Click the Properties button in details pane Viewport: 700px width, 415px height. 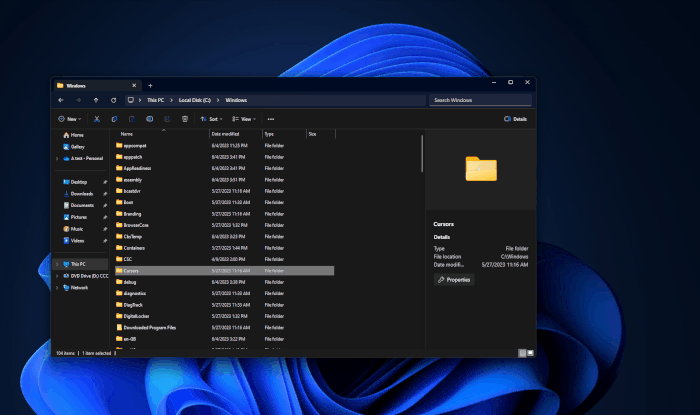click(x=454, y=280)
